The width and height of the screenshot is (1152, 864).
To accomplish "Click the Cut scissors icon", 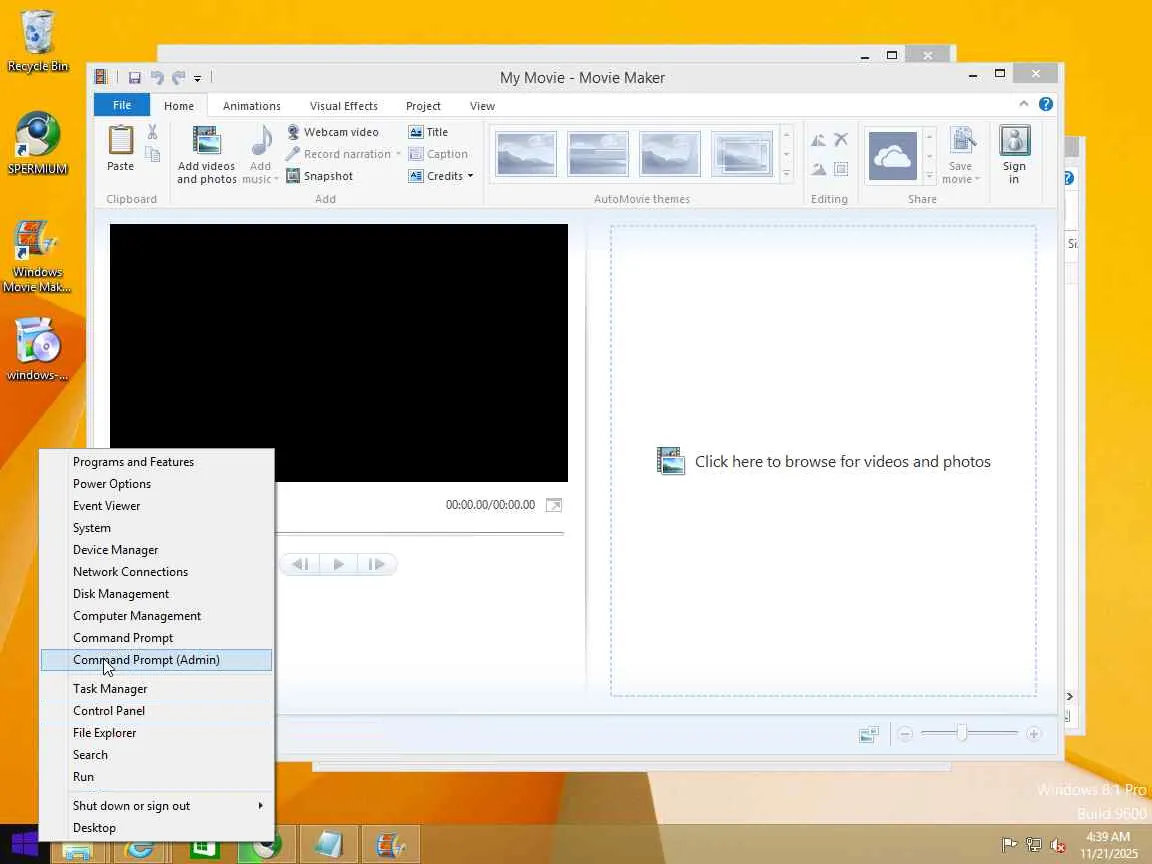I will coord(152,132).
